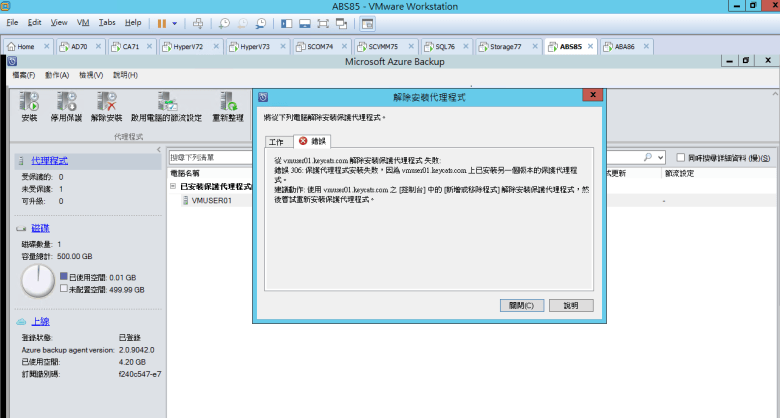The height and width of the screenshot is (418, 780).
Task: Open the search box dropdown arrow
Action: [660, 157]
